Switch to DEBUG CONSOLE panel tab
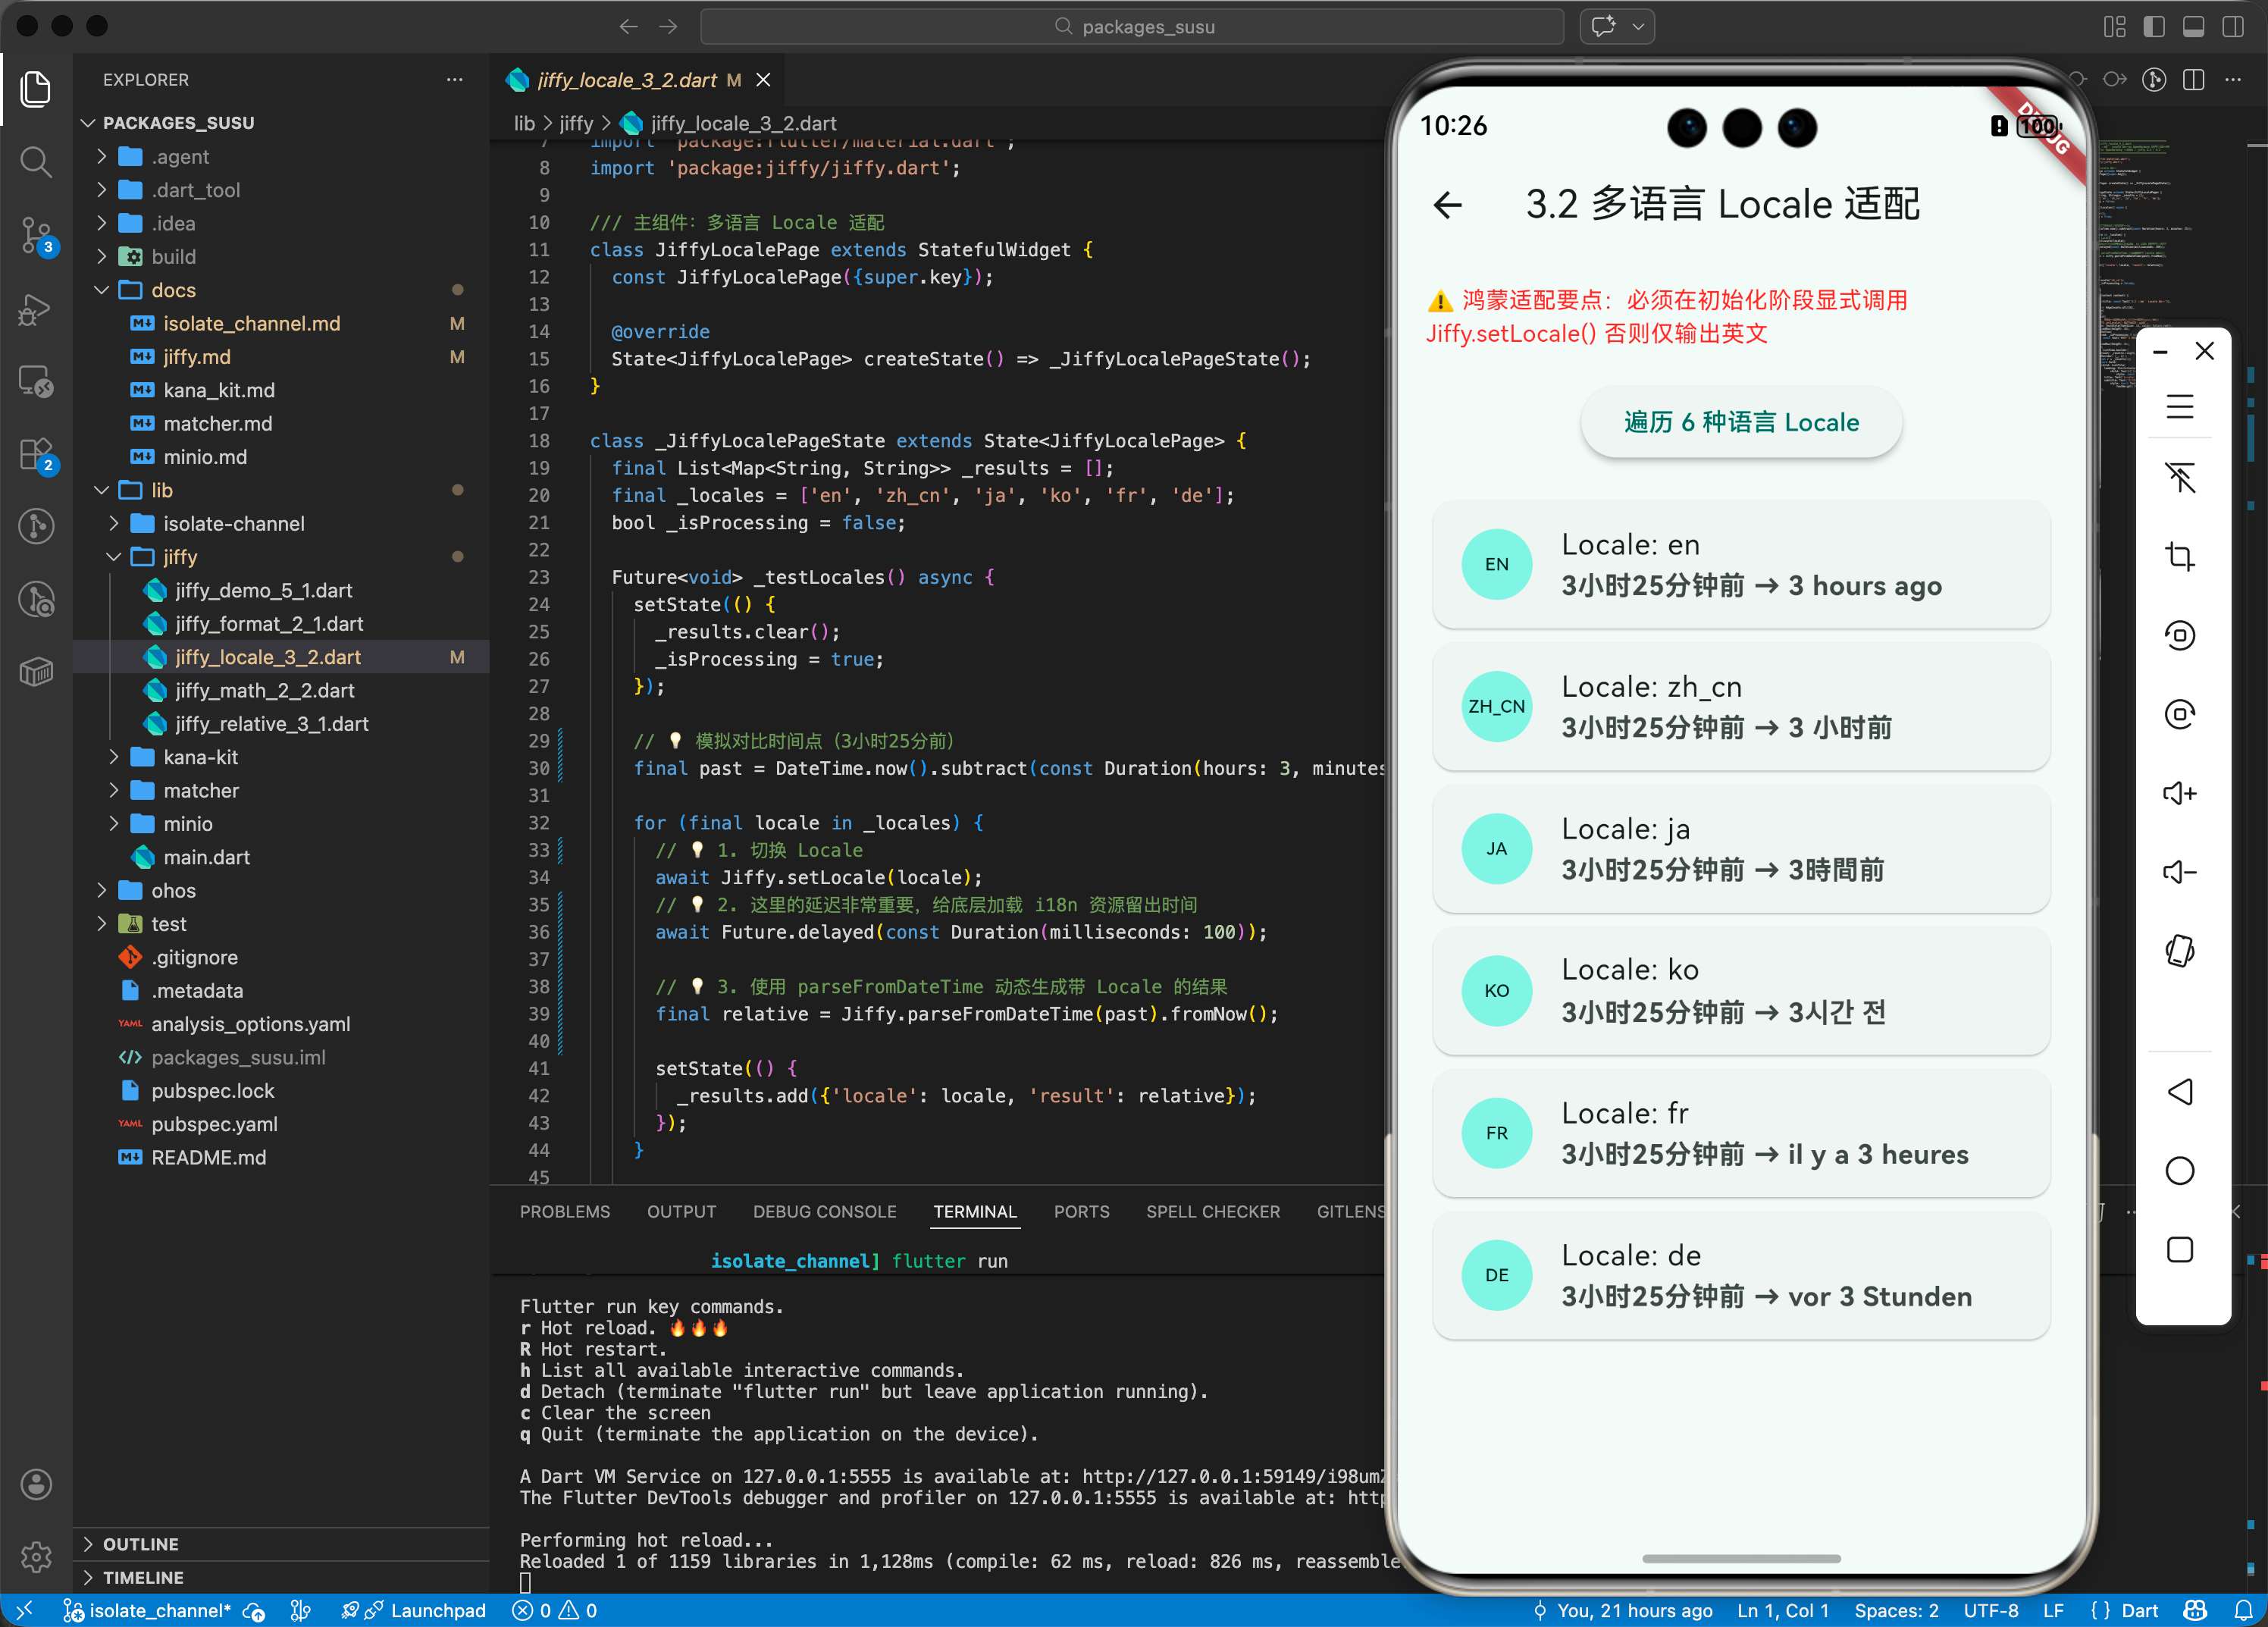The image size is (2268, 1627). click(824, 1211)
